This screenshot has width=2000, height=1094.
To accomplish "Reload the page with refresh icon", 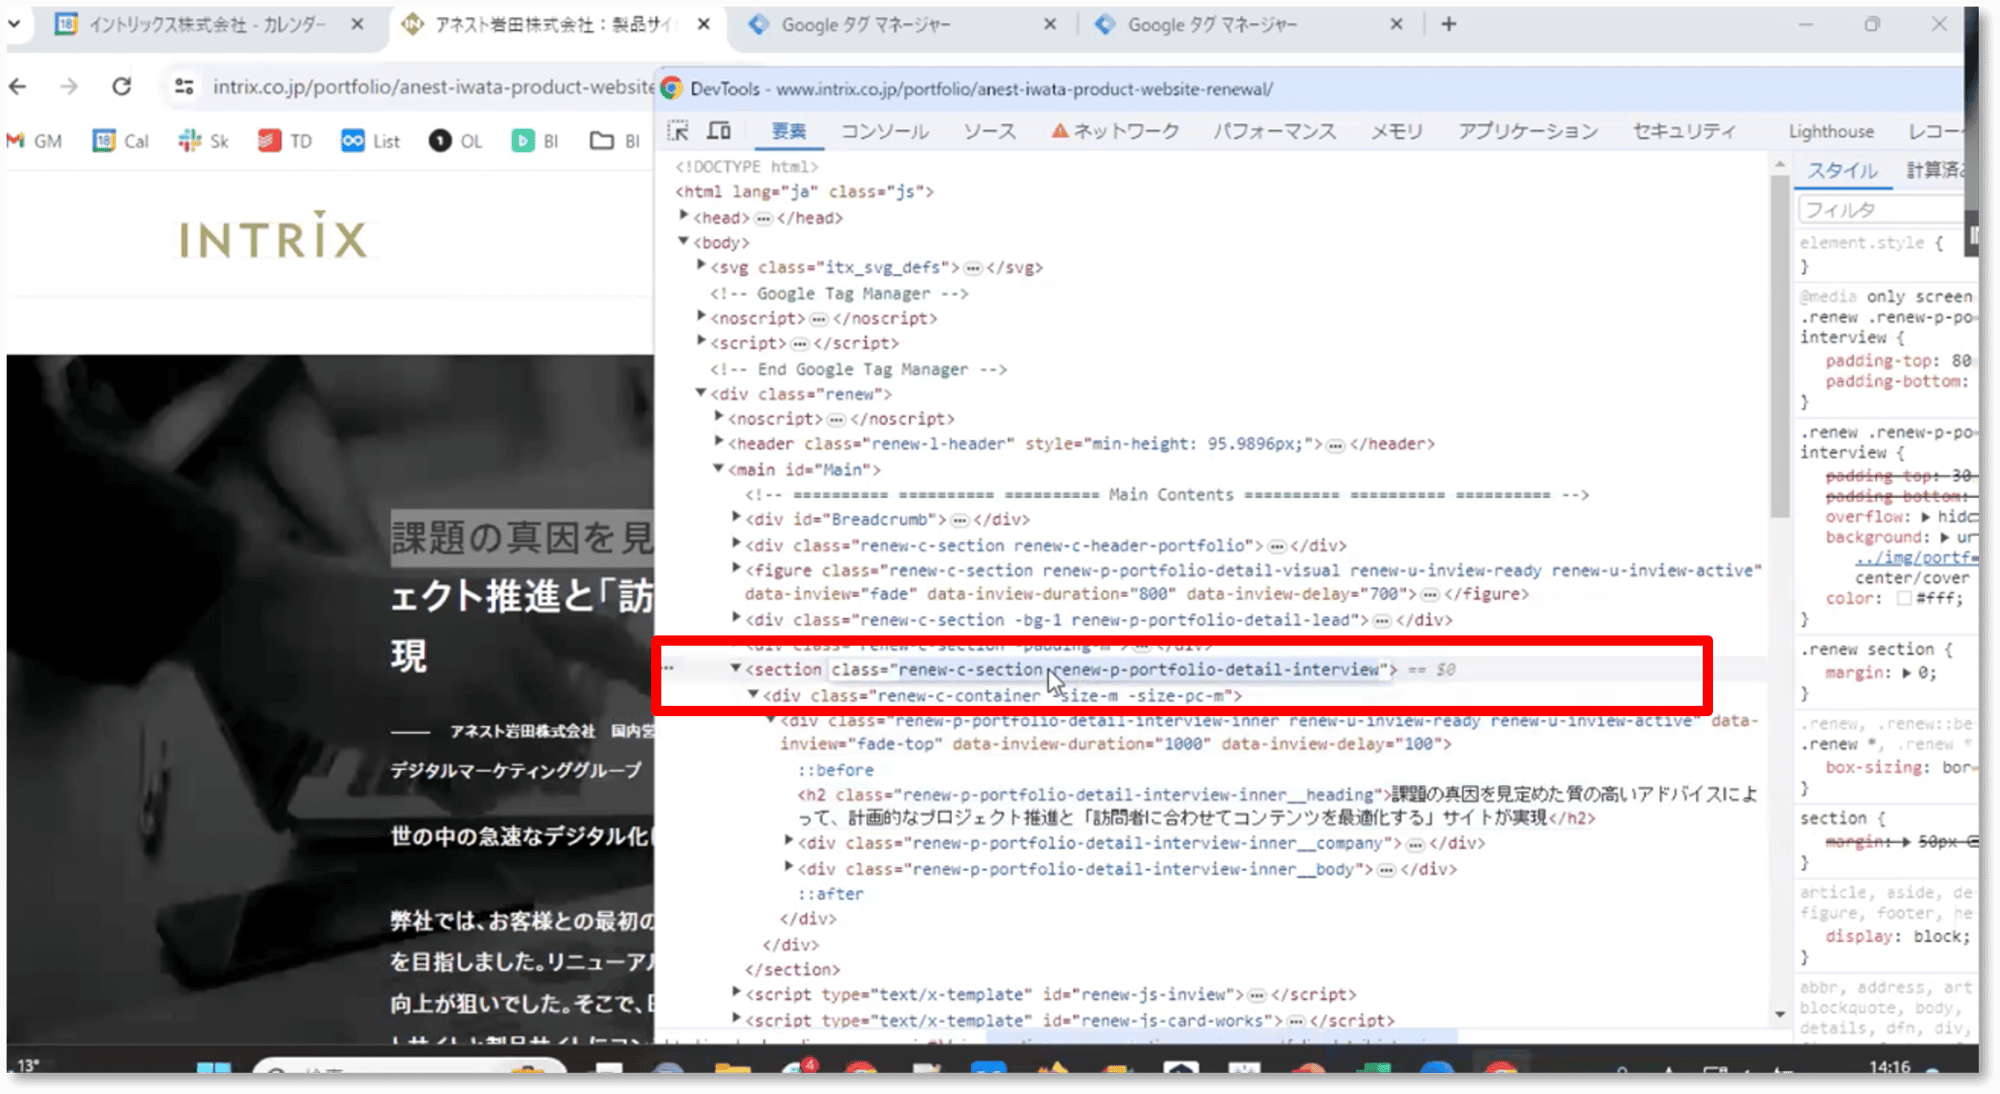I will click(121, 87).
